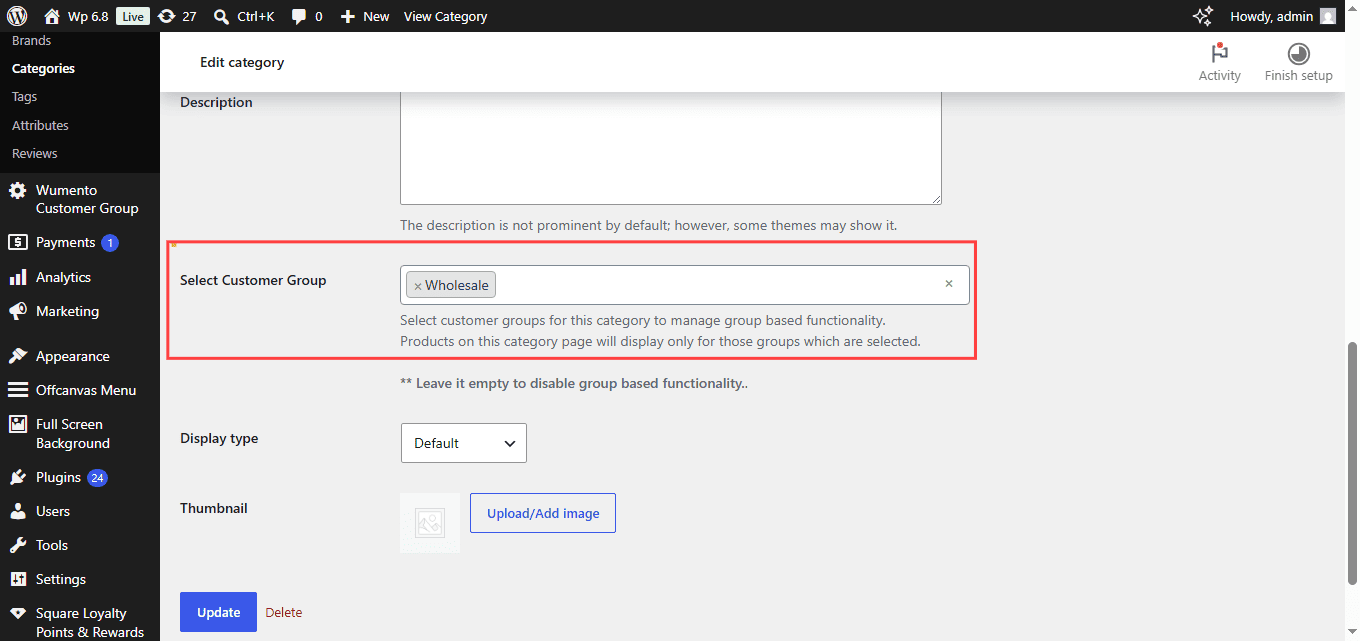Open the Reviews submenu item

(34, 153)
